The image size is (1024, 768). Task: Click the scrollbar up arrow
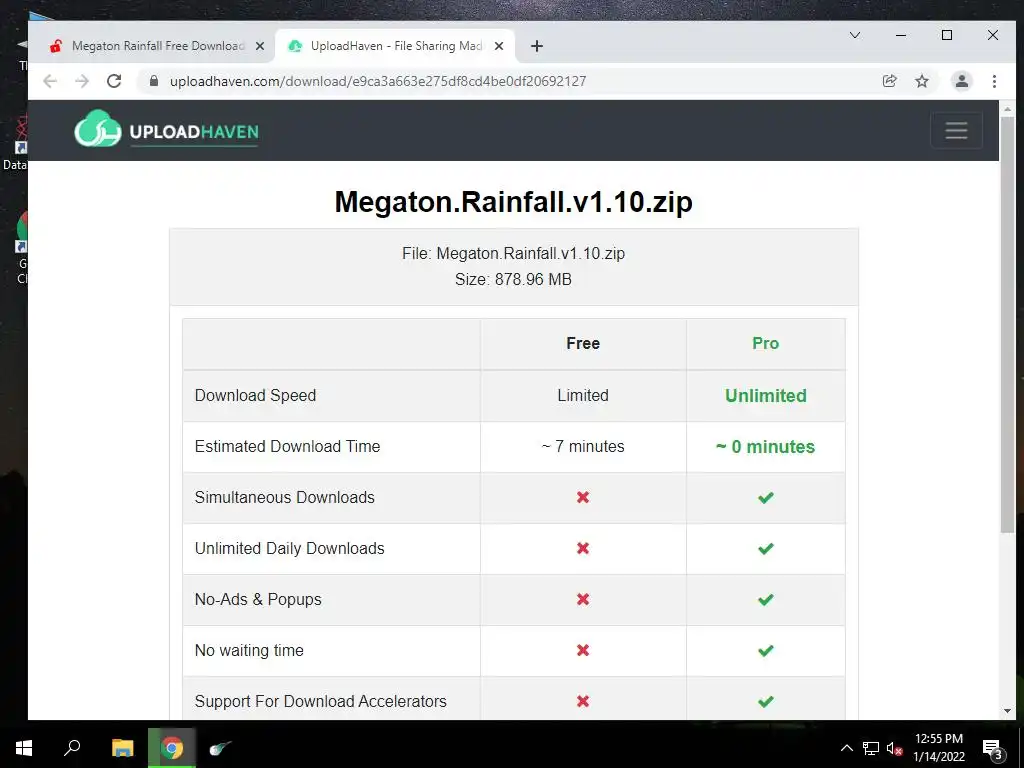coord(1007,108)
